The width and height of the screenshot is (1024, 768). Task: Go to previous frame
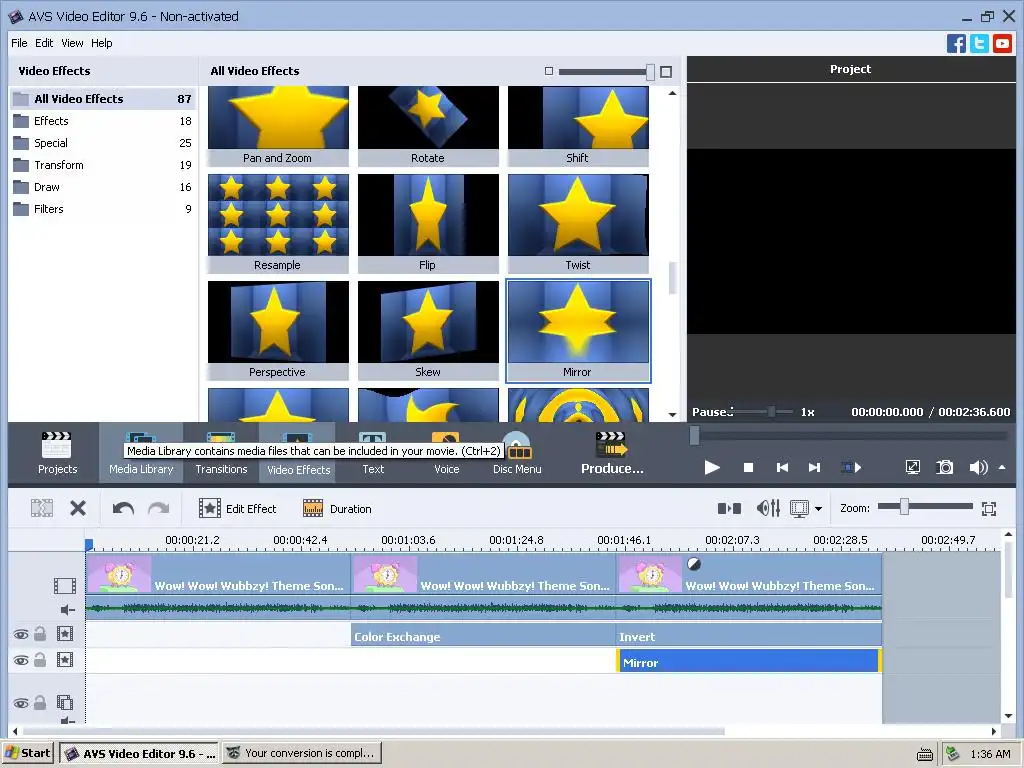click(782, 468)
